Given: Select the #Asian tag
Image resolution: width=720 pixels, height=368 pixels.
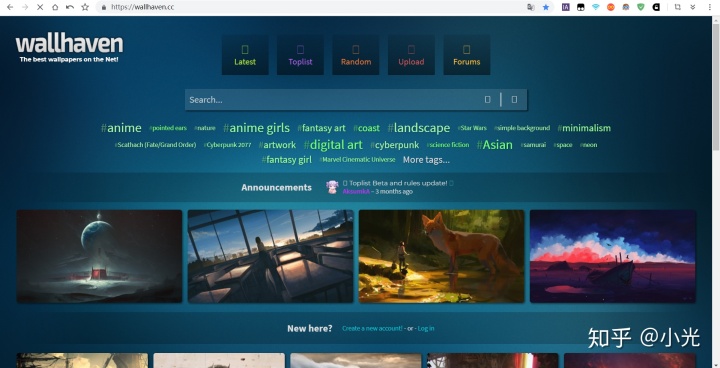Looking at the screenshot, I should (x=495, y=145).
